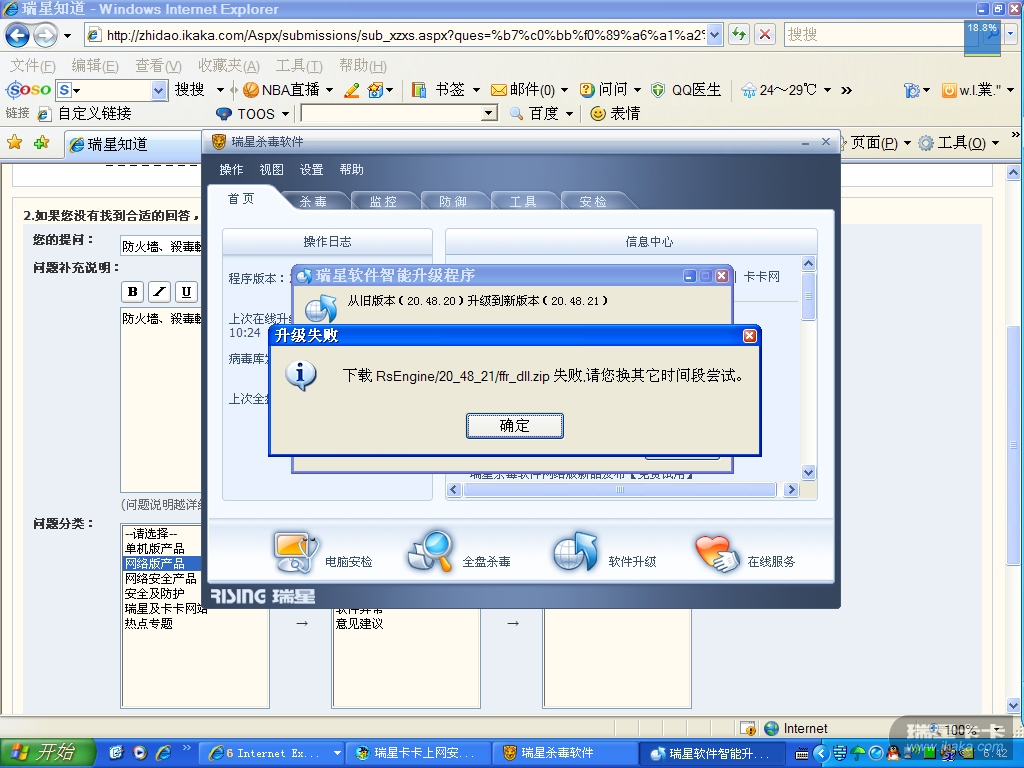Open the 百度 search dropdown

569,114
